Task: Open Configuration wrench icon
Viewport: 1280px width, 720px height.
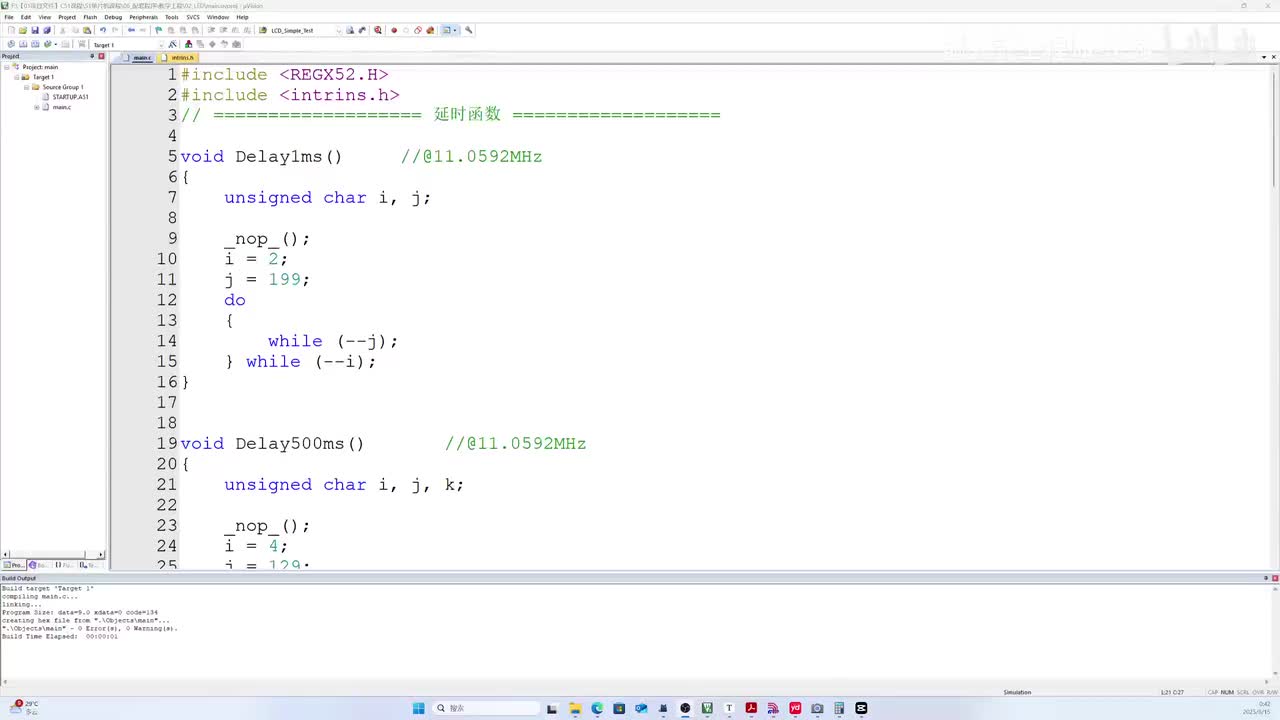Action: click(468, 30)
